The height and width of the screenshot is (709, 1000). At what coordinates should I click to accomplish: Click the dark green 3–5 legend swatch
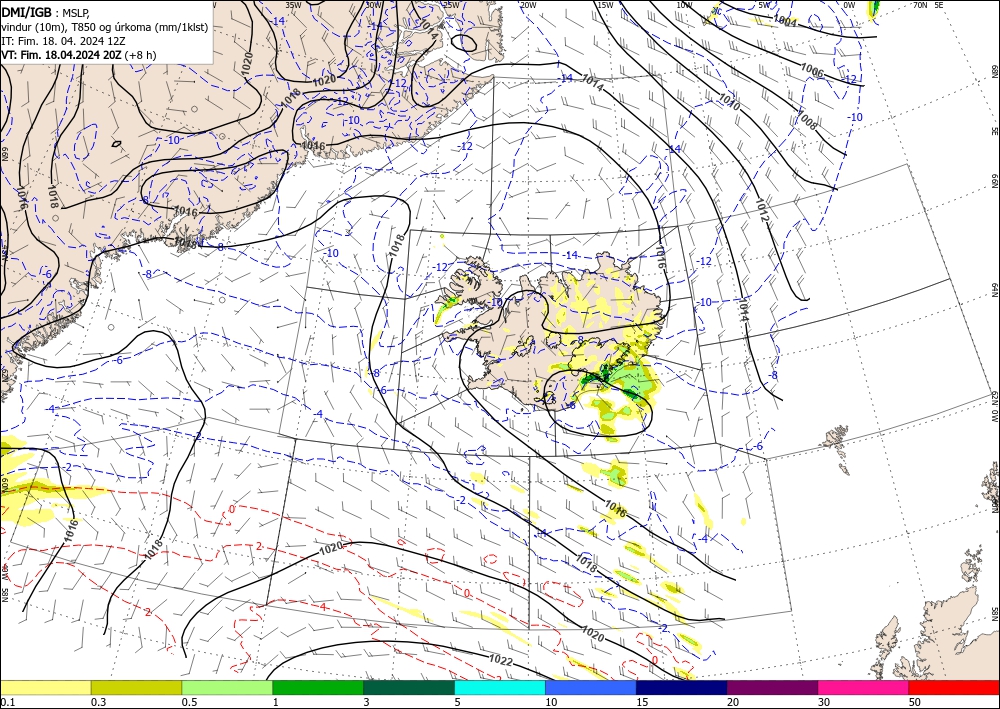point(409,687)
